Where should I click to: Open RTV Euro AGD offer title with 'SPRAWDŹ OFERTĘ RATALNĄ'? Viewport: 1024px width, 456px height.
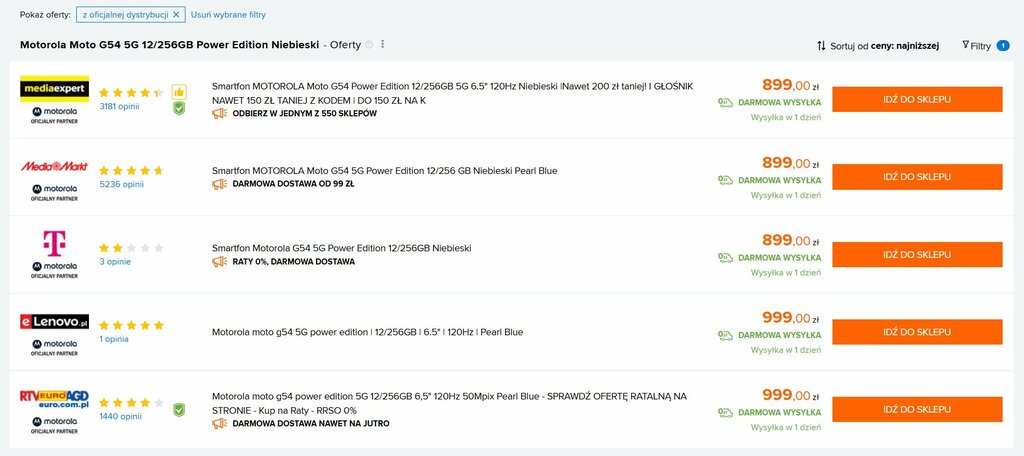click(449, 403)
